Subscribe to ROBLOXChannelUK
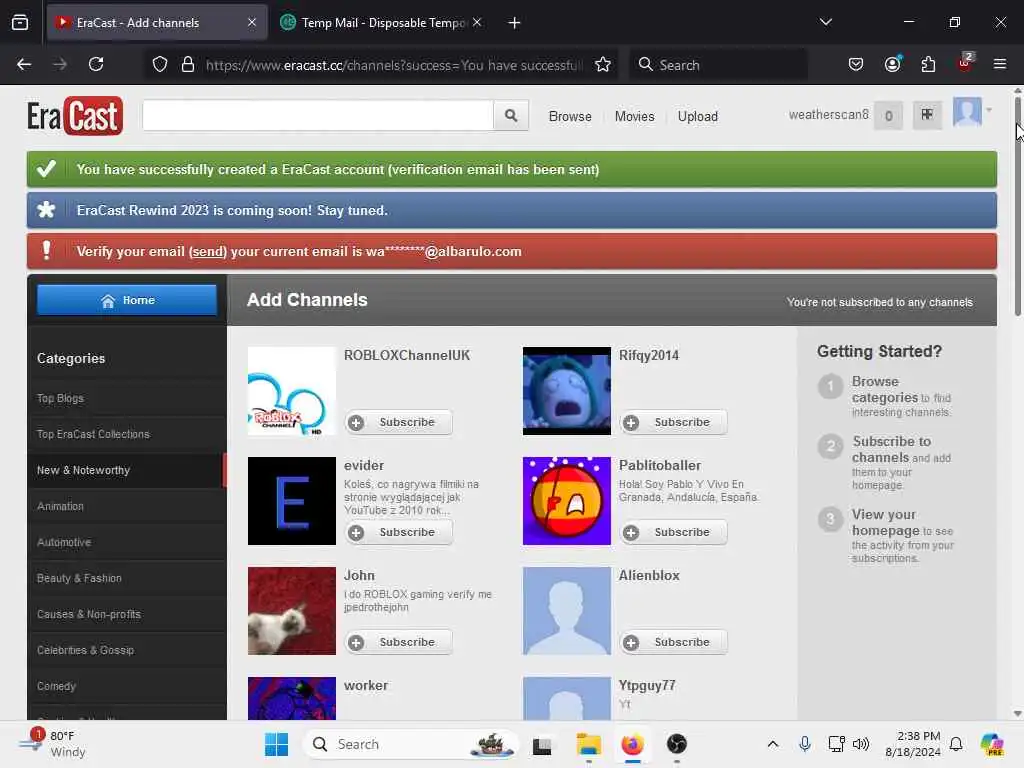Image resolution: width=1024 pixels, height=768 pixels. pyautogui.click(x=398, y=423)
